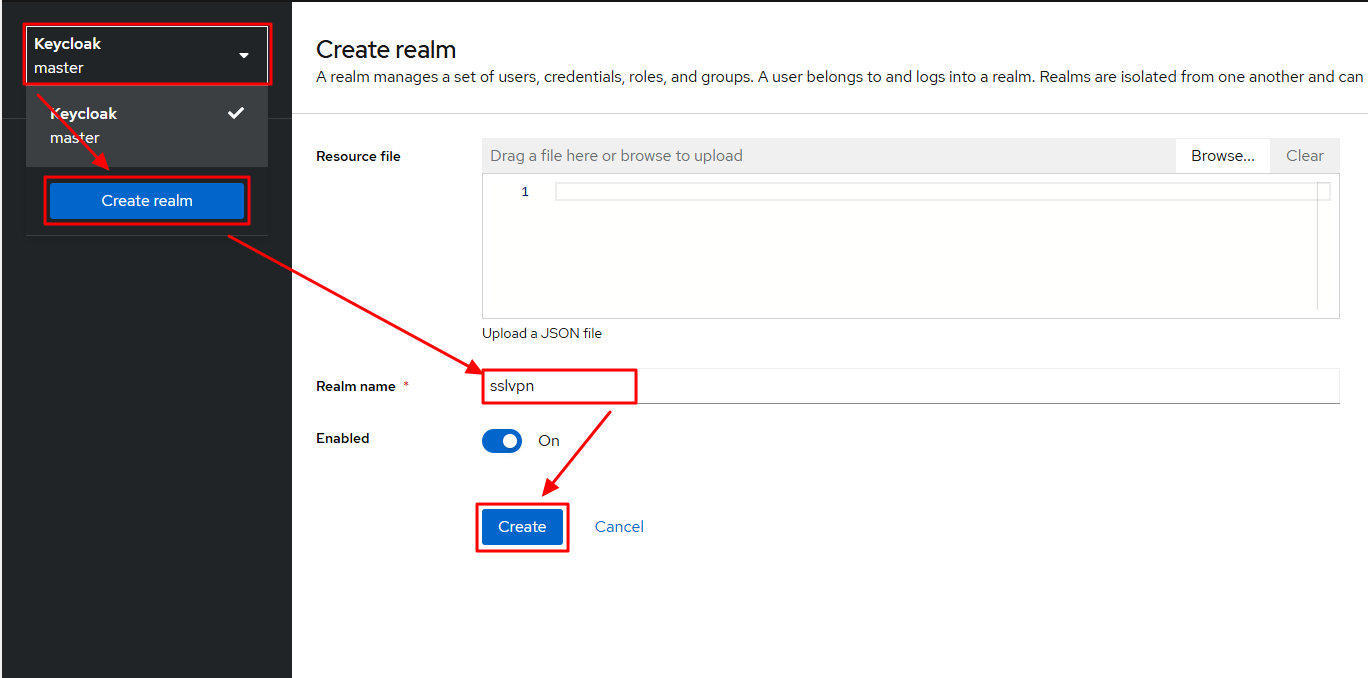
Task: Click the 'Upload a JSON file' helper text
Action: 542,334
